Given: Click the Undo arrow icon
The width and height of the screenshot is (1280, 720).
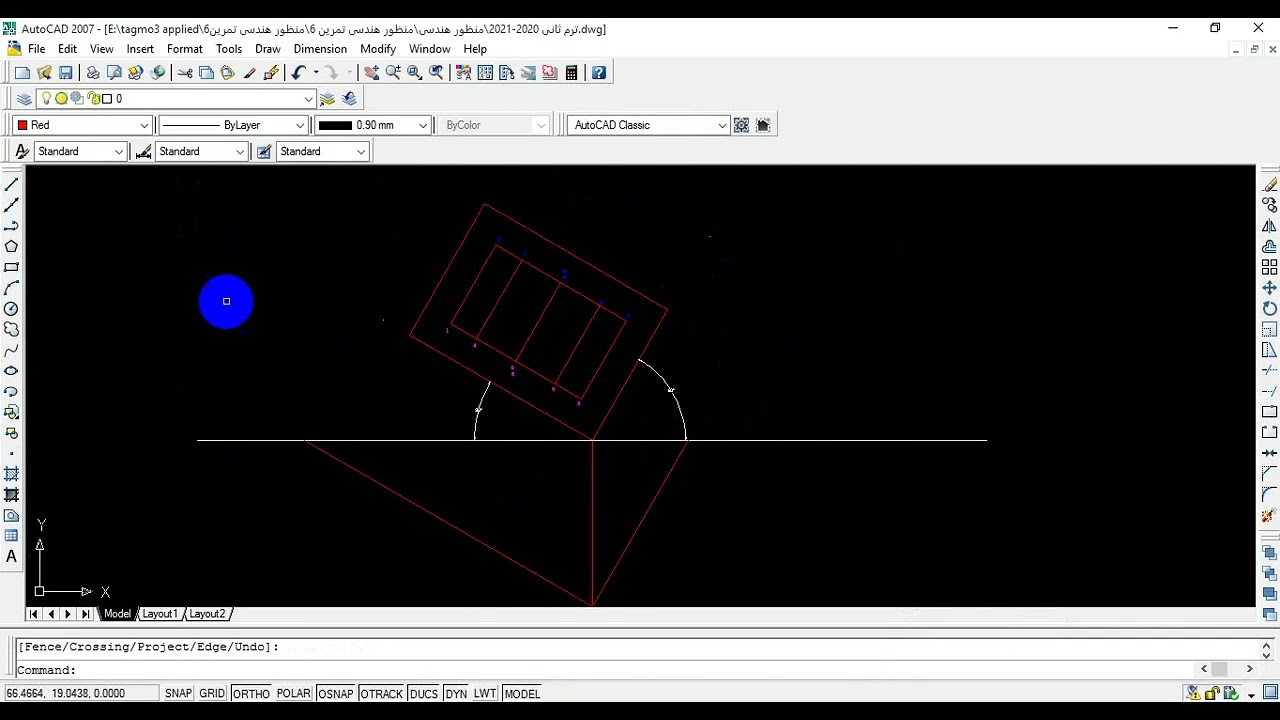Looking at the screenshot, I should (298, 72).
